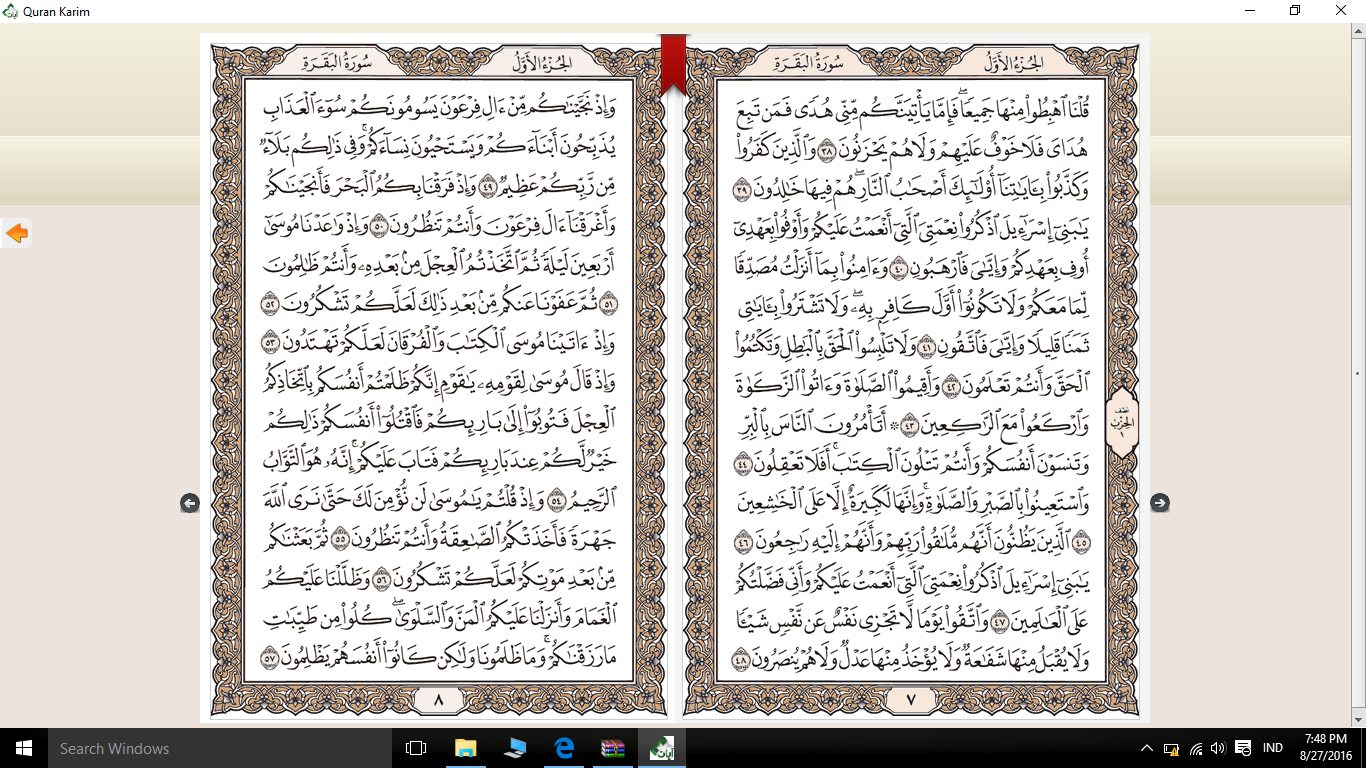This screenshot has height=768, width=1366.
Task: Click the orange back arrow
Action: coord(17,234)
